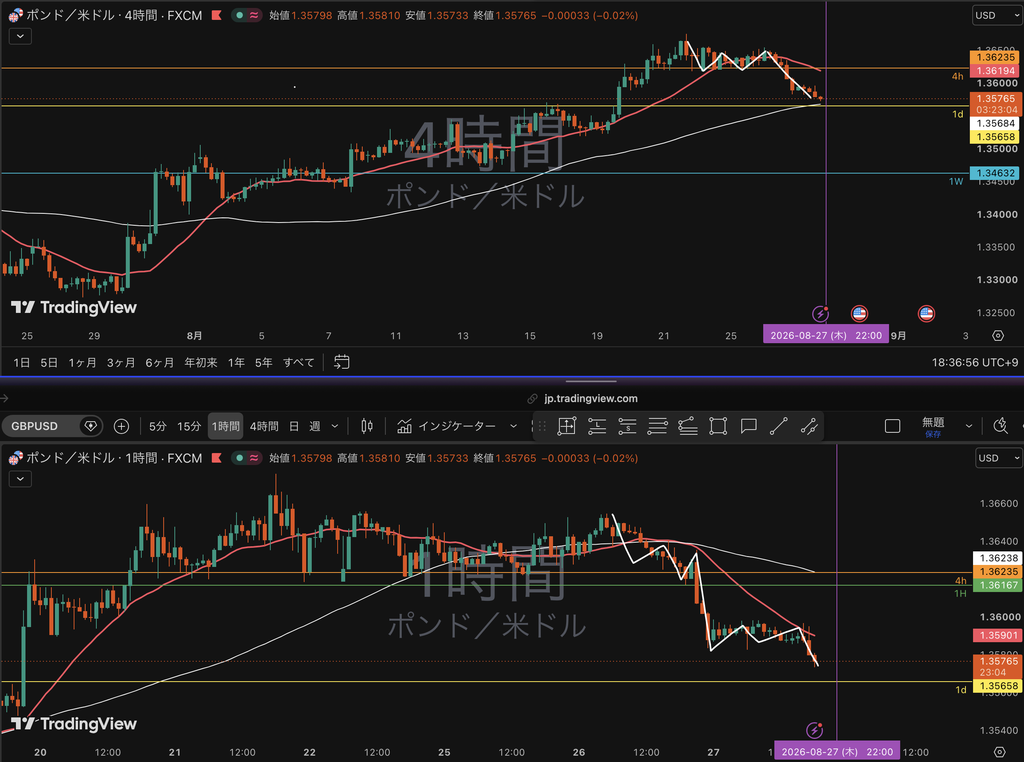Open the インジケーター indicators menu

pos(456,426)
